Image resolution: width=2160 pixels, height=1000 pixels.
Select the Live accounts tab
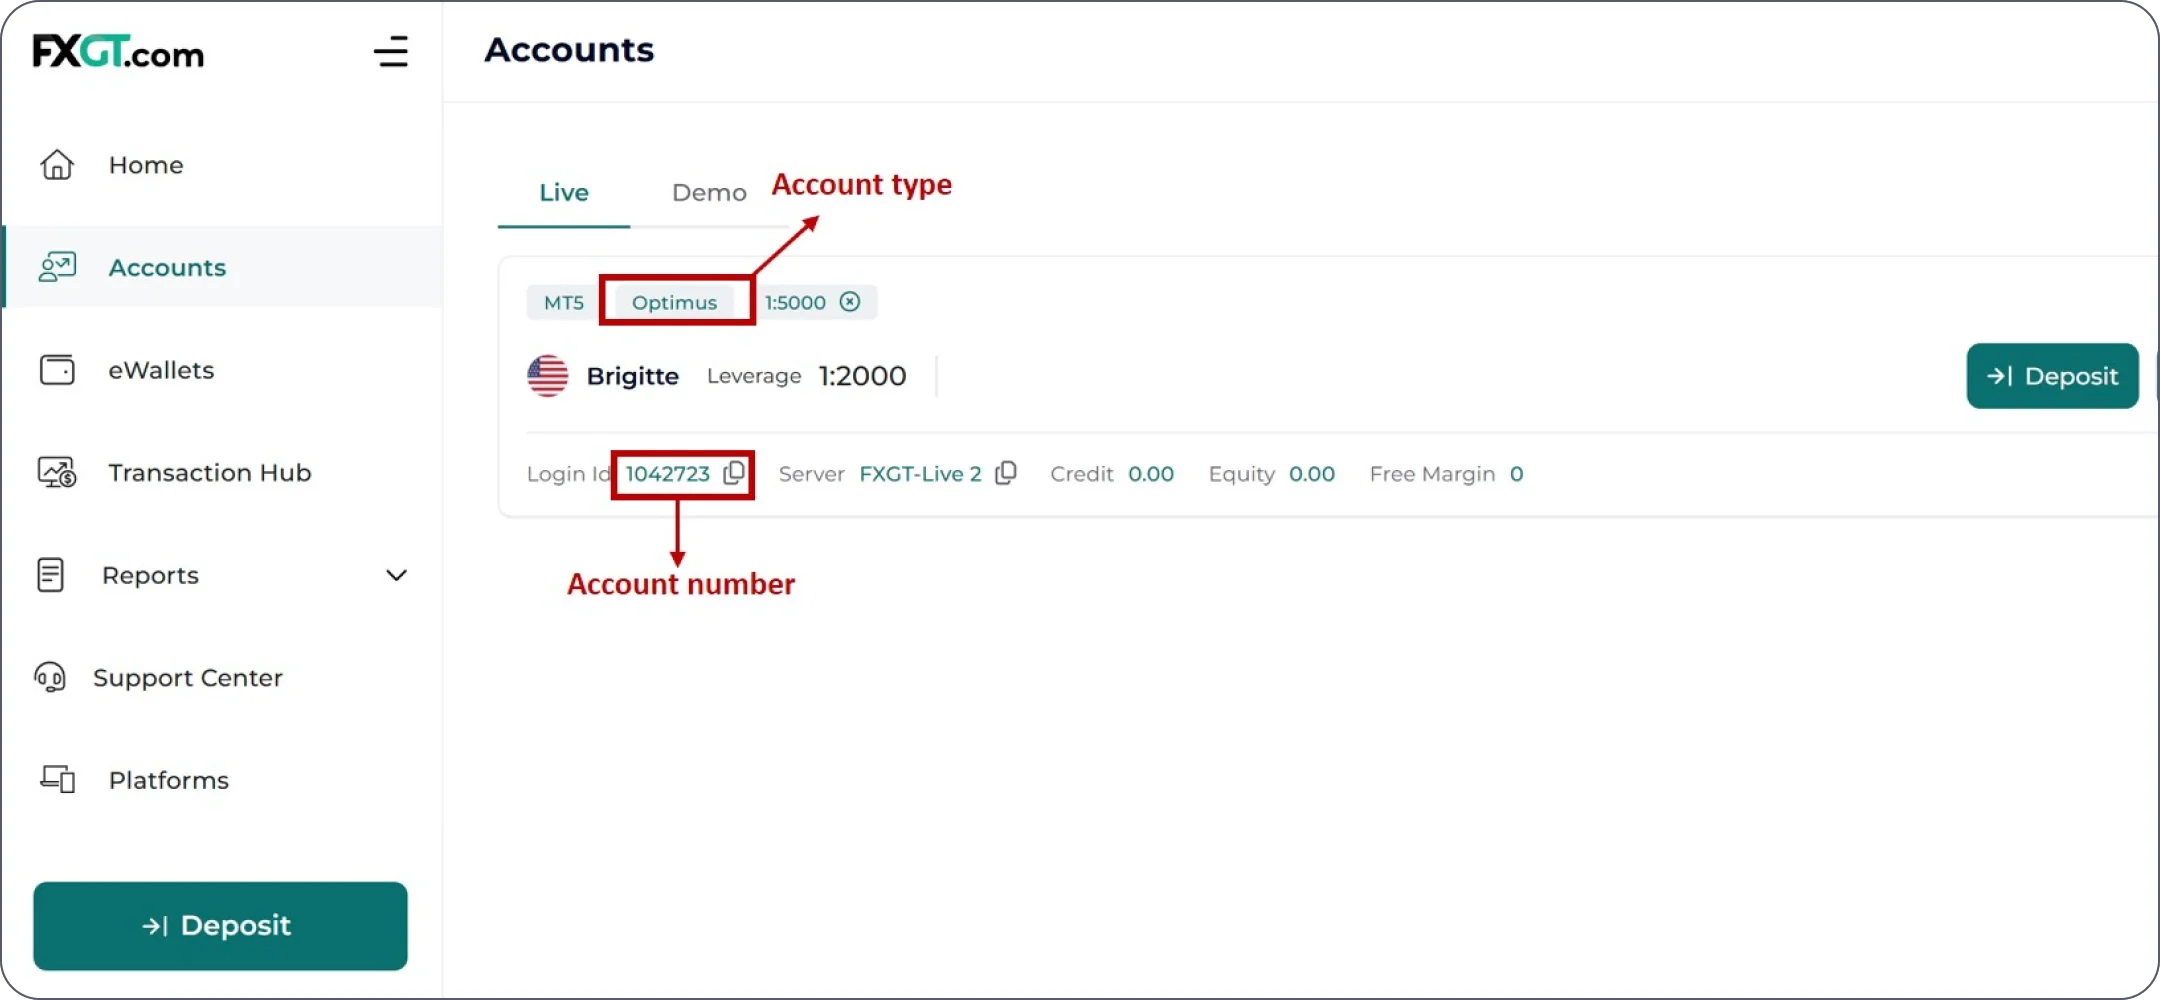564,192
